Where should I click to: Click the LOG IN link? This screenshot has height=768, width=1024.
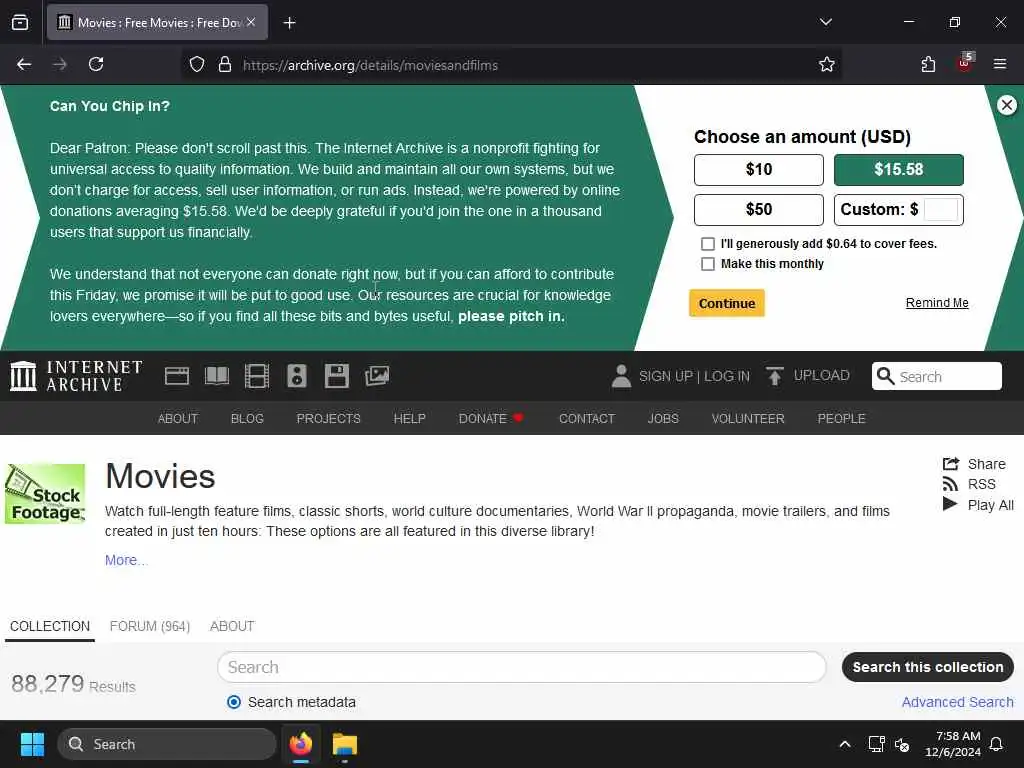click(727, 376)
